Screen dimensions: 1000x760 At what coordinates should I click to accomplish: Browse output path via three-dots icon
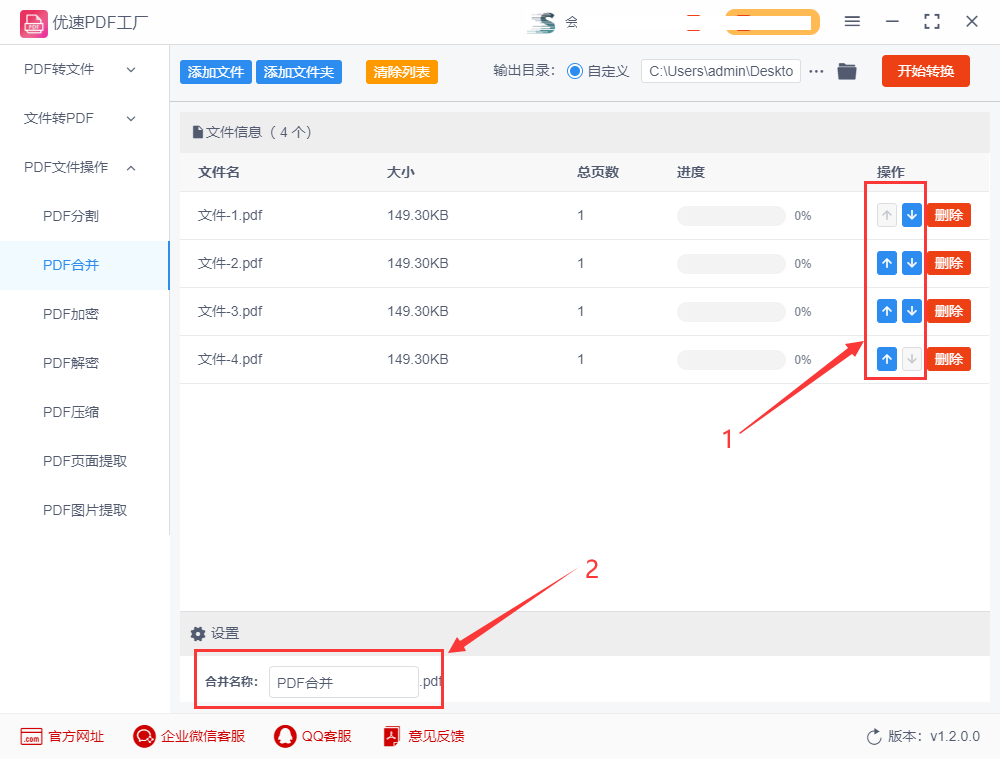pos(816,71)
